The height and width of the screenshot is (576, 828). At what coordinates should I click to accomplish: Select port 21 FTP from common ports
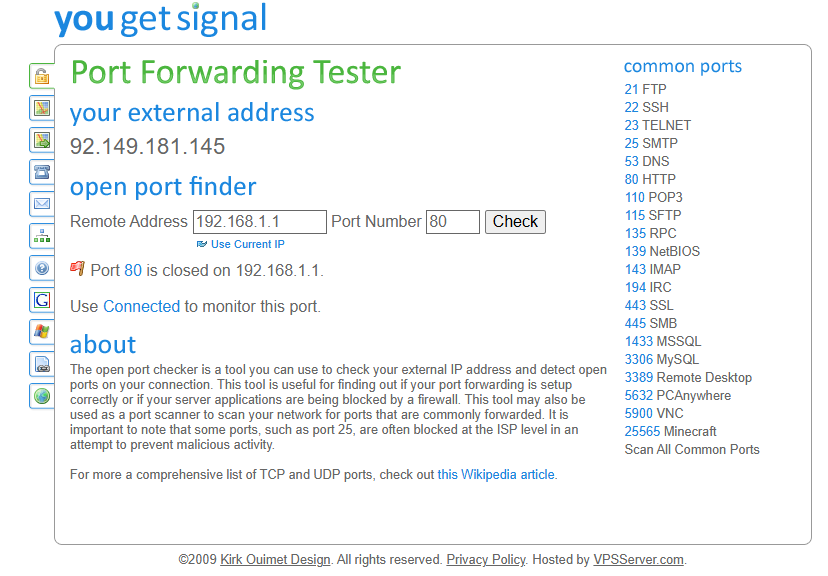645,90
